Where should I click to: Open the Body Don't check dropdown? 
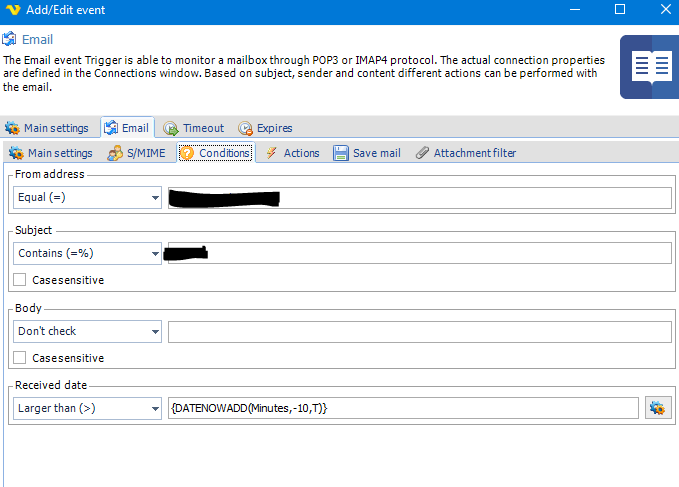tap(88, 331)
